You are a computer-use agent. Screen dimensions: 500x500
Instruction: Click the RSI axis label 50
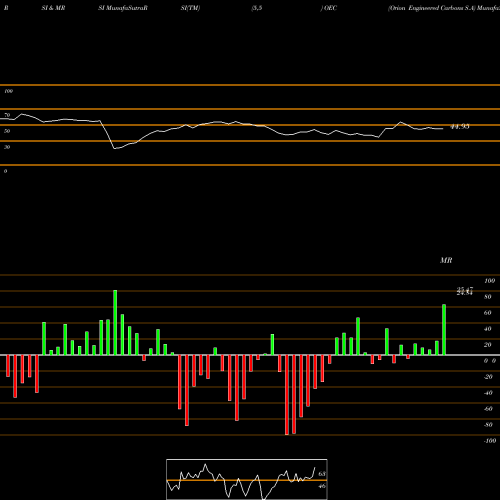[x=7, y=131]
